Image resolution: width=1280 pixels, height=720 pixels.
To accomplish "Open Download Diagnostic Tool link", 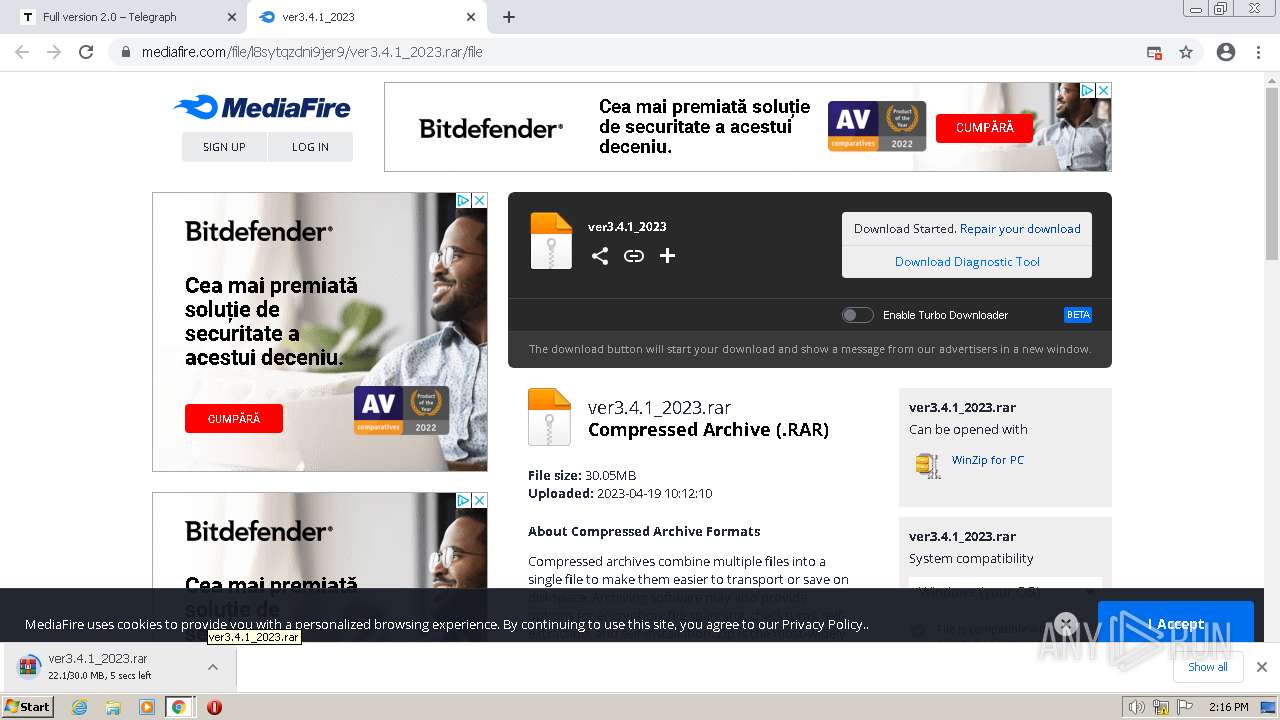I will coord(967,262).
